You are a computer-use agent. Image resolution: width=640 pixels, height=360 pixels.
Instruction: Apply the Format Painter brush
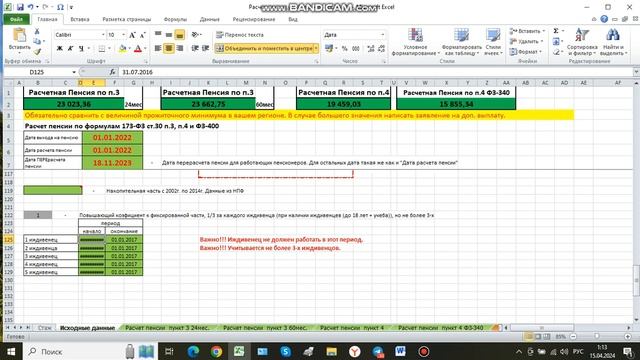click(37, 51)
